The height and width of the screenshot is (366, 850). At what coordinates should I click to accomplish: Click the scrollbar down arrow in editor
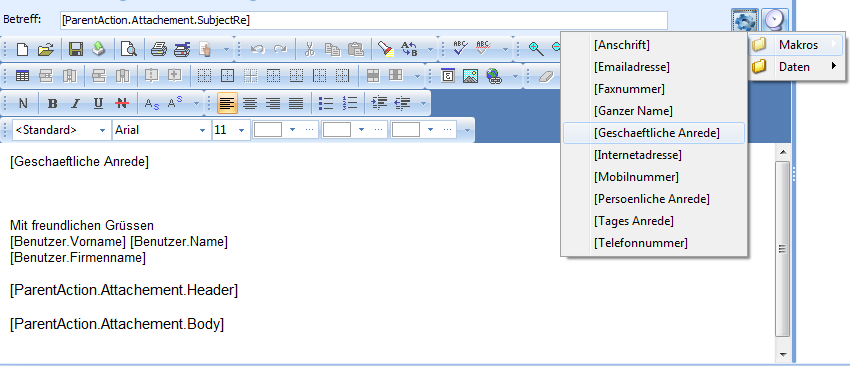pos(782,355)
